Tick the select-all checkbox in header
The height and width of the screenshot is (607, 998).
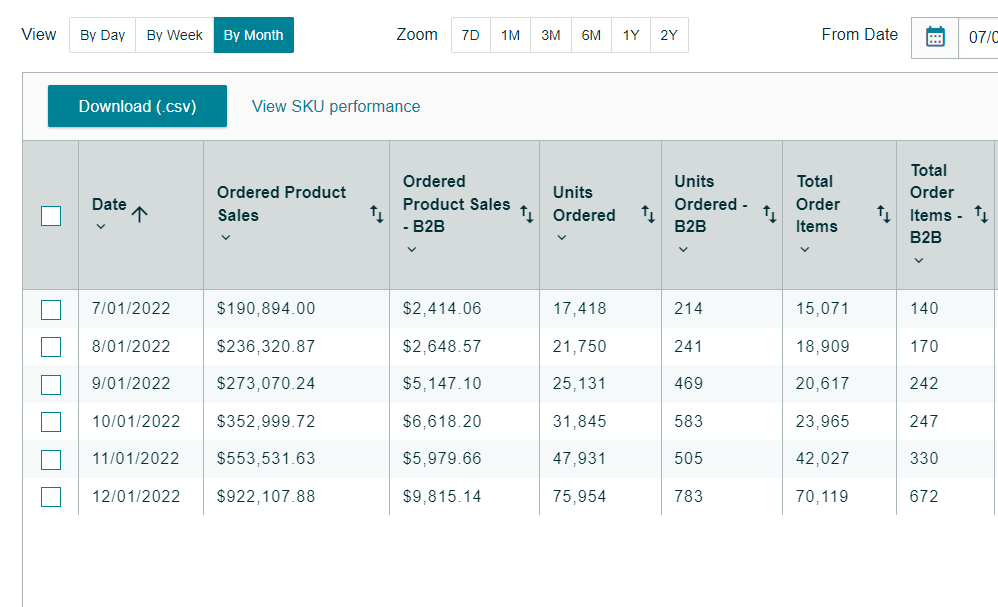click(51, 216)
